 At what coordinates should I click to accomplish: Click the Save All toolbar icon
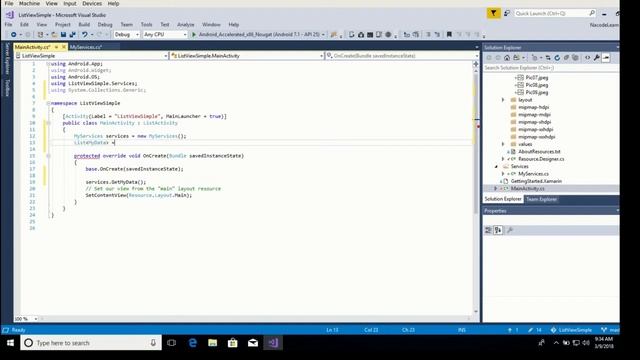72,35
